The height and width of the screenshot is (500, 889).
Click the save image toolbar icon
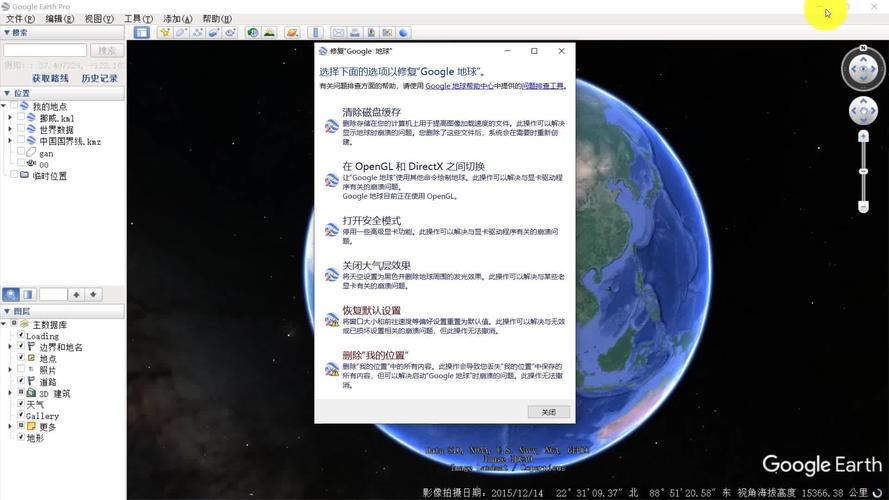pyautogui.click(x=371, y=32)
